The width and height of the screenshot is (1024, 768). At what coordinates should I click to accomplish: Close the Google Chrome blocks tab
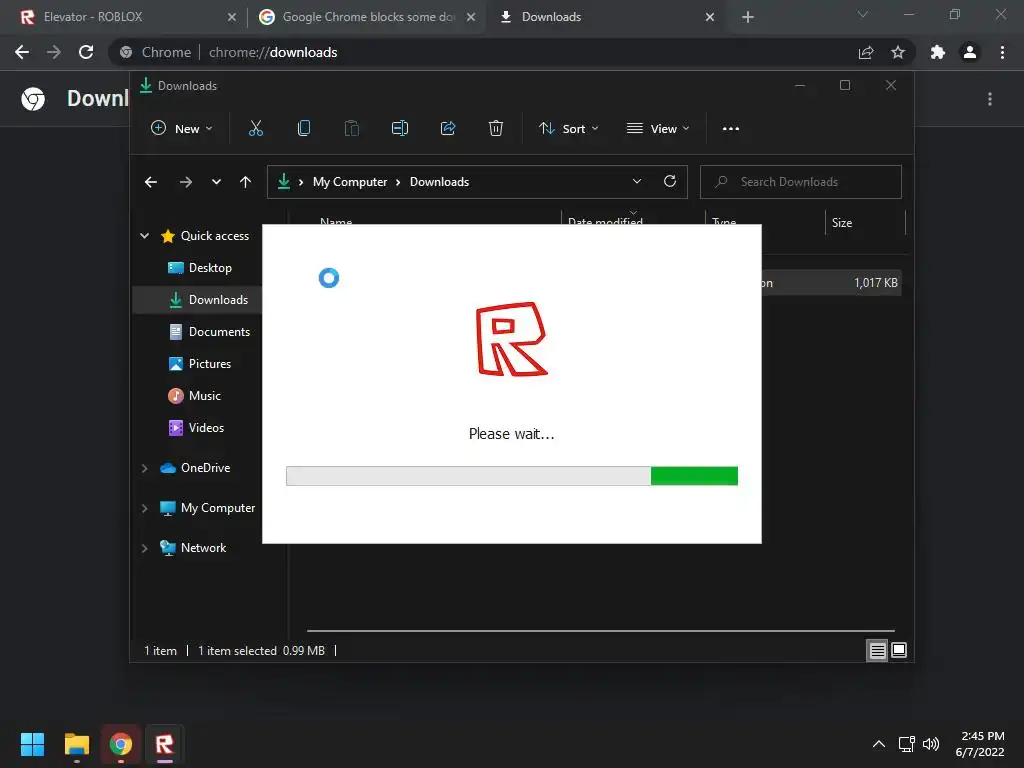[471, 17]
